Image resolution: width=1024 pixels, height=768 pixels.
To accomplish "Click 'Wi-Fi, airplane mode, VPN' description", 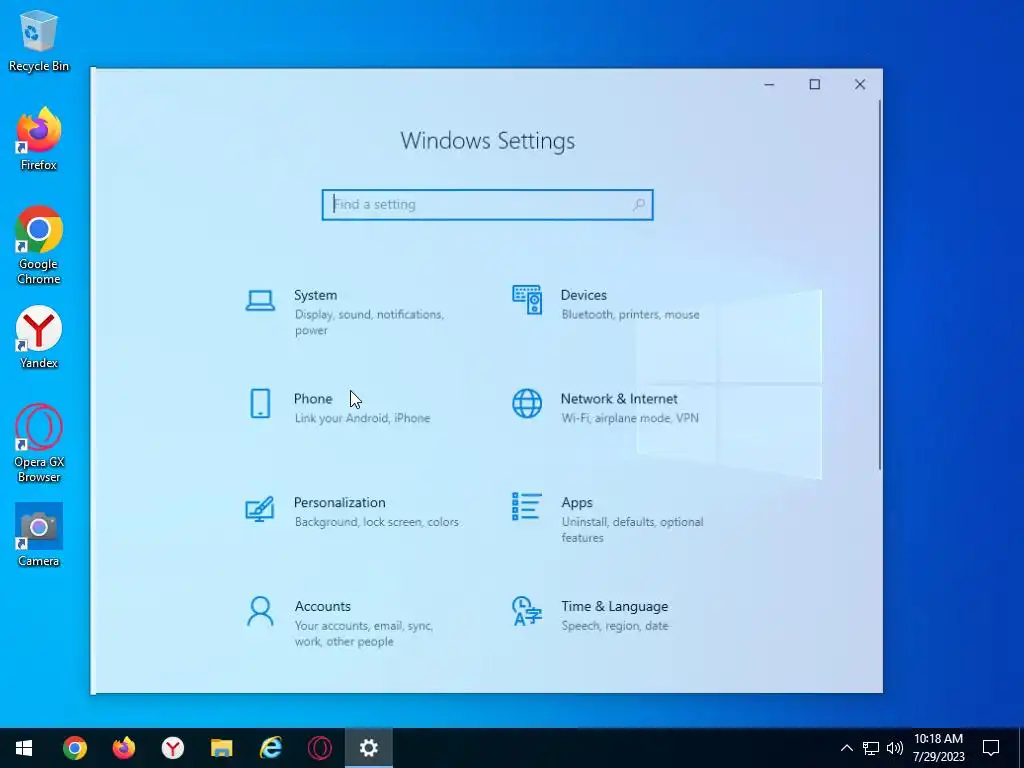I will (x=630, y=418).
